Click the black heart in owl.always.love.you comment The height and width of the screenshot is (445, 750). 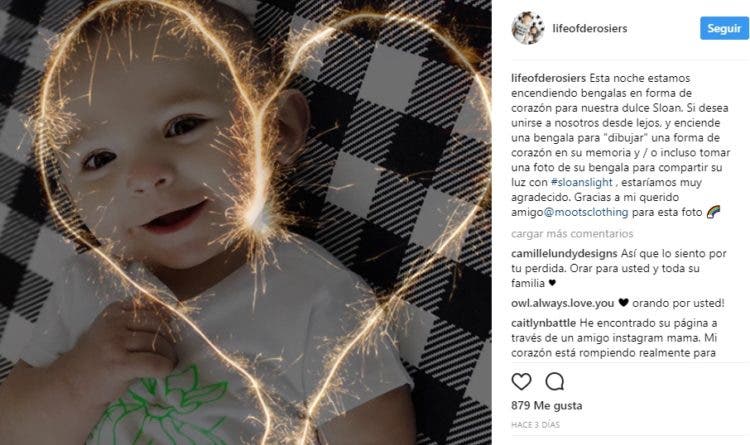[x=623, y=303]
